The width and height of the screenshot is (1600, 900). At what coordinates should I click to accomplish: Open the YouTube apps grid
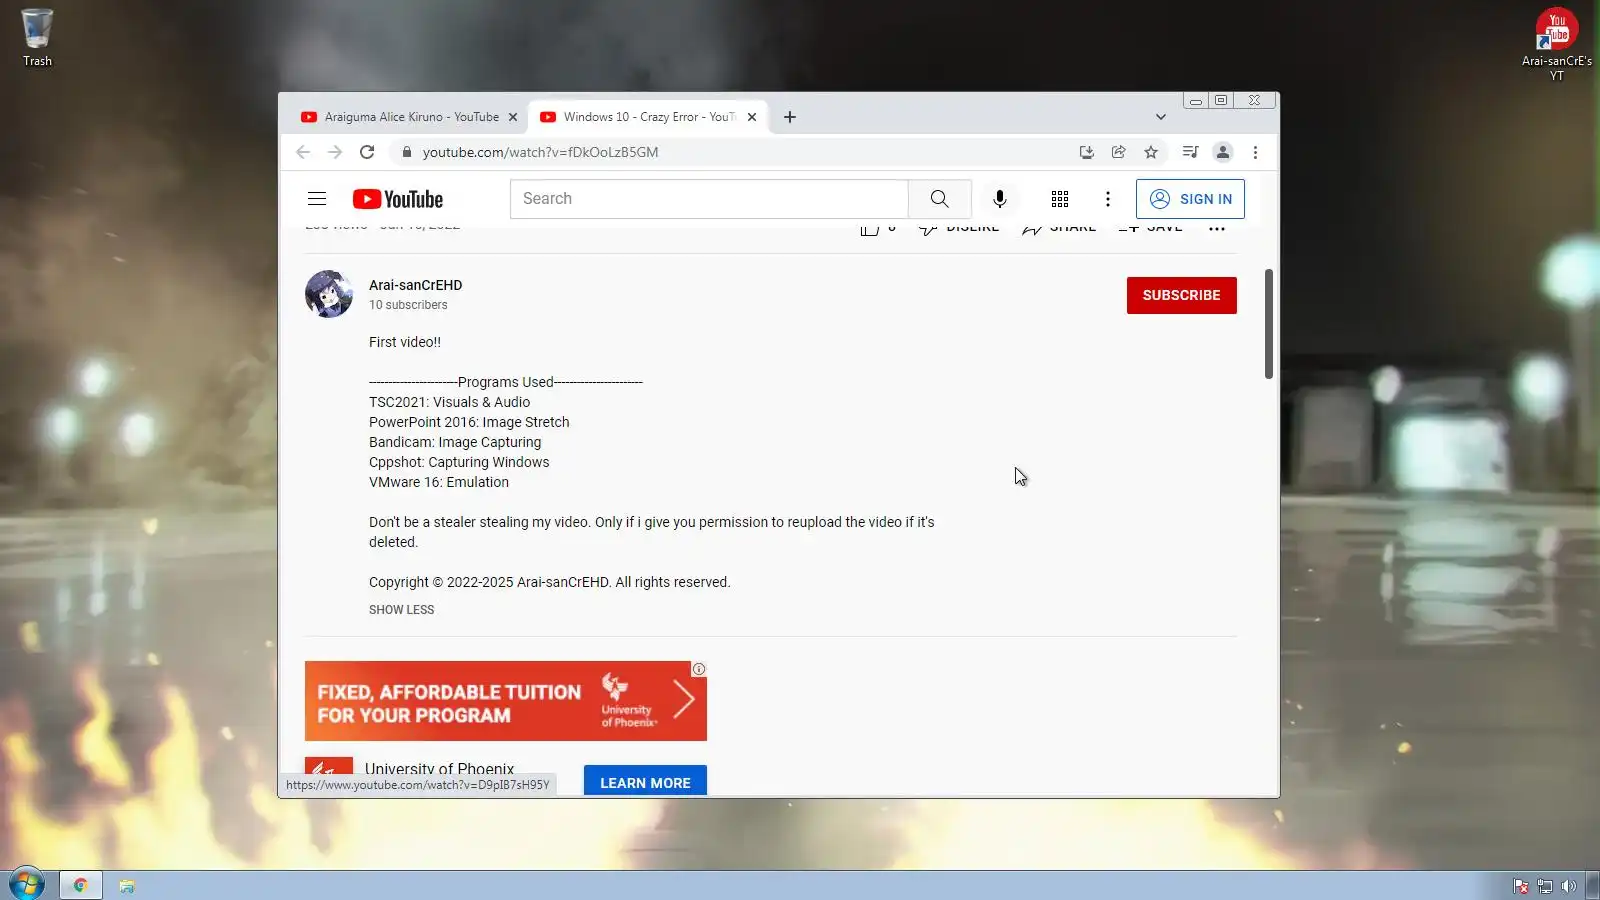point(1060,199)
